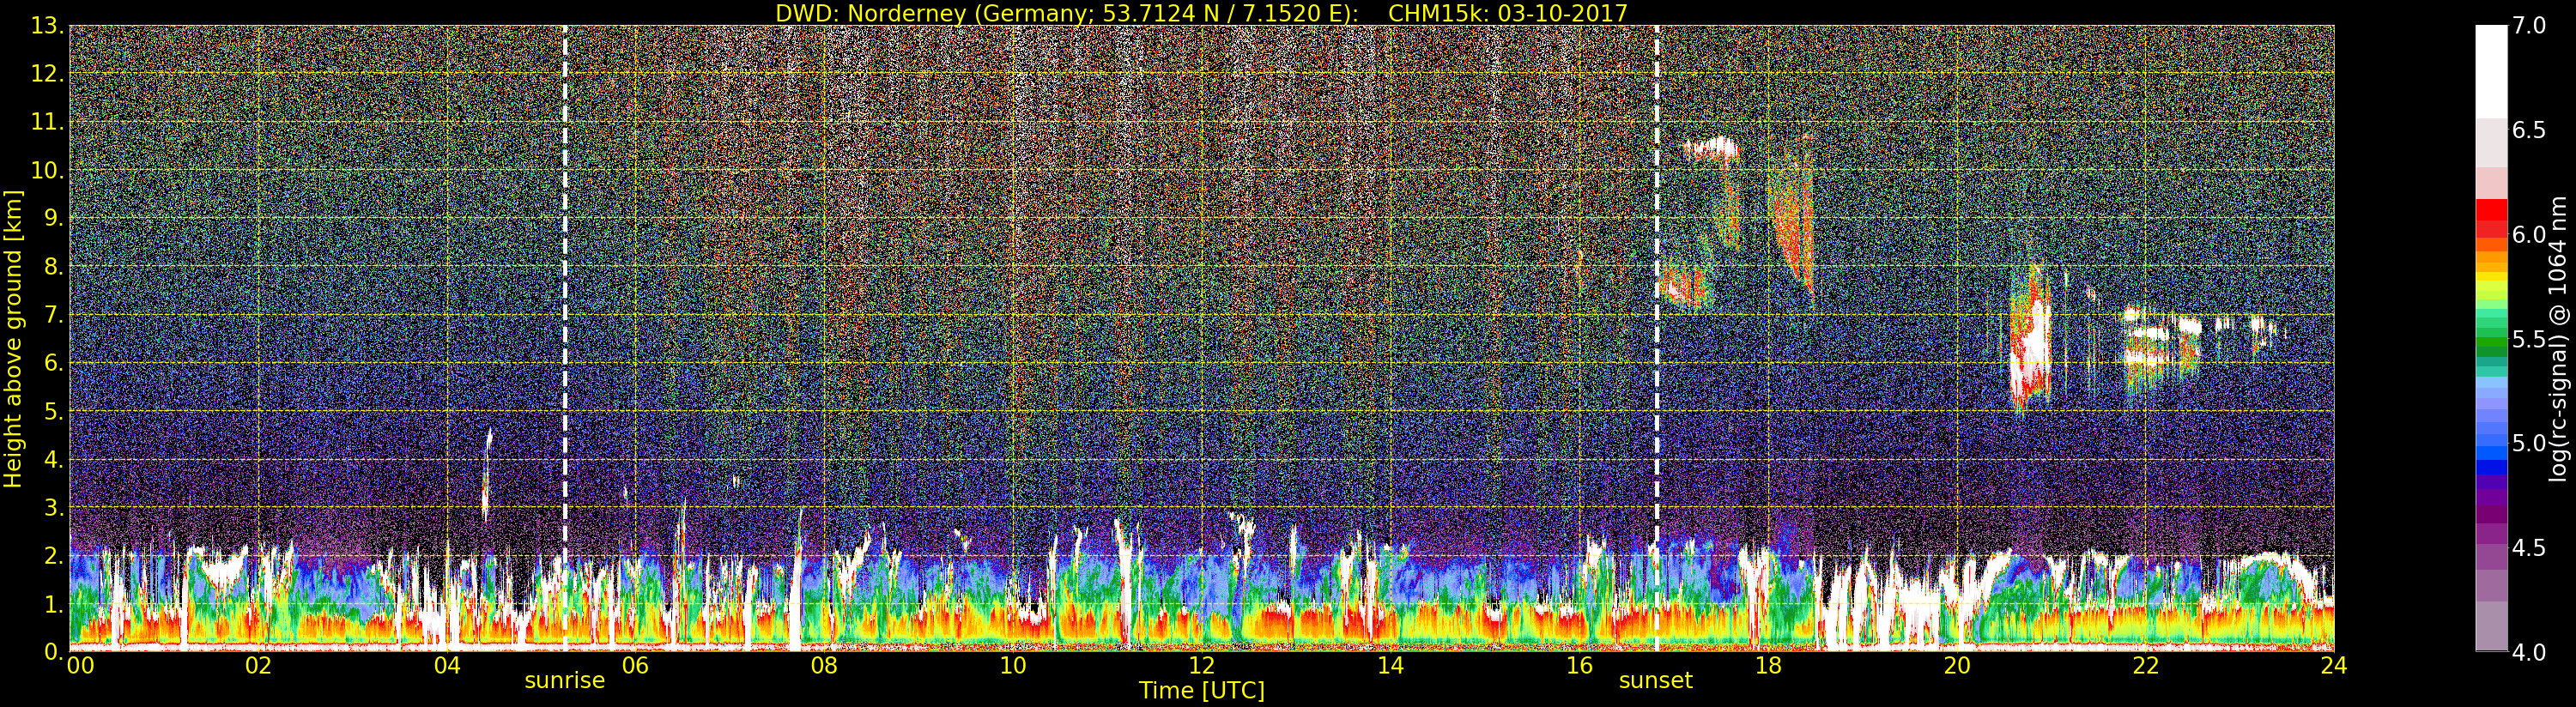Click the "20" time axis tick label
2576x707 pixels.
click(1957, 666)
